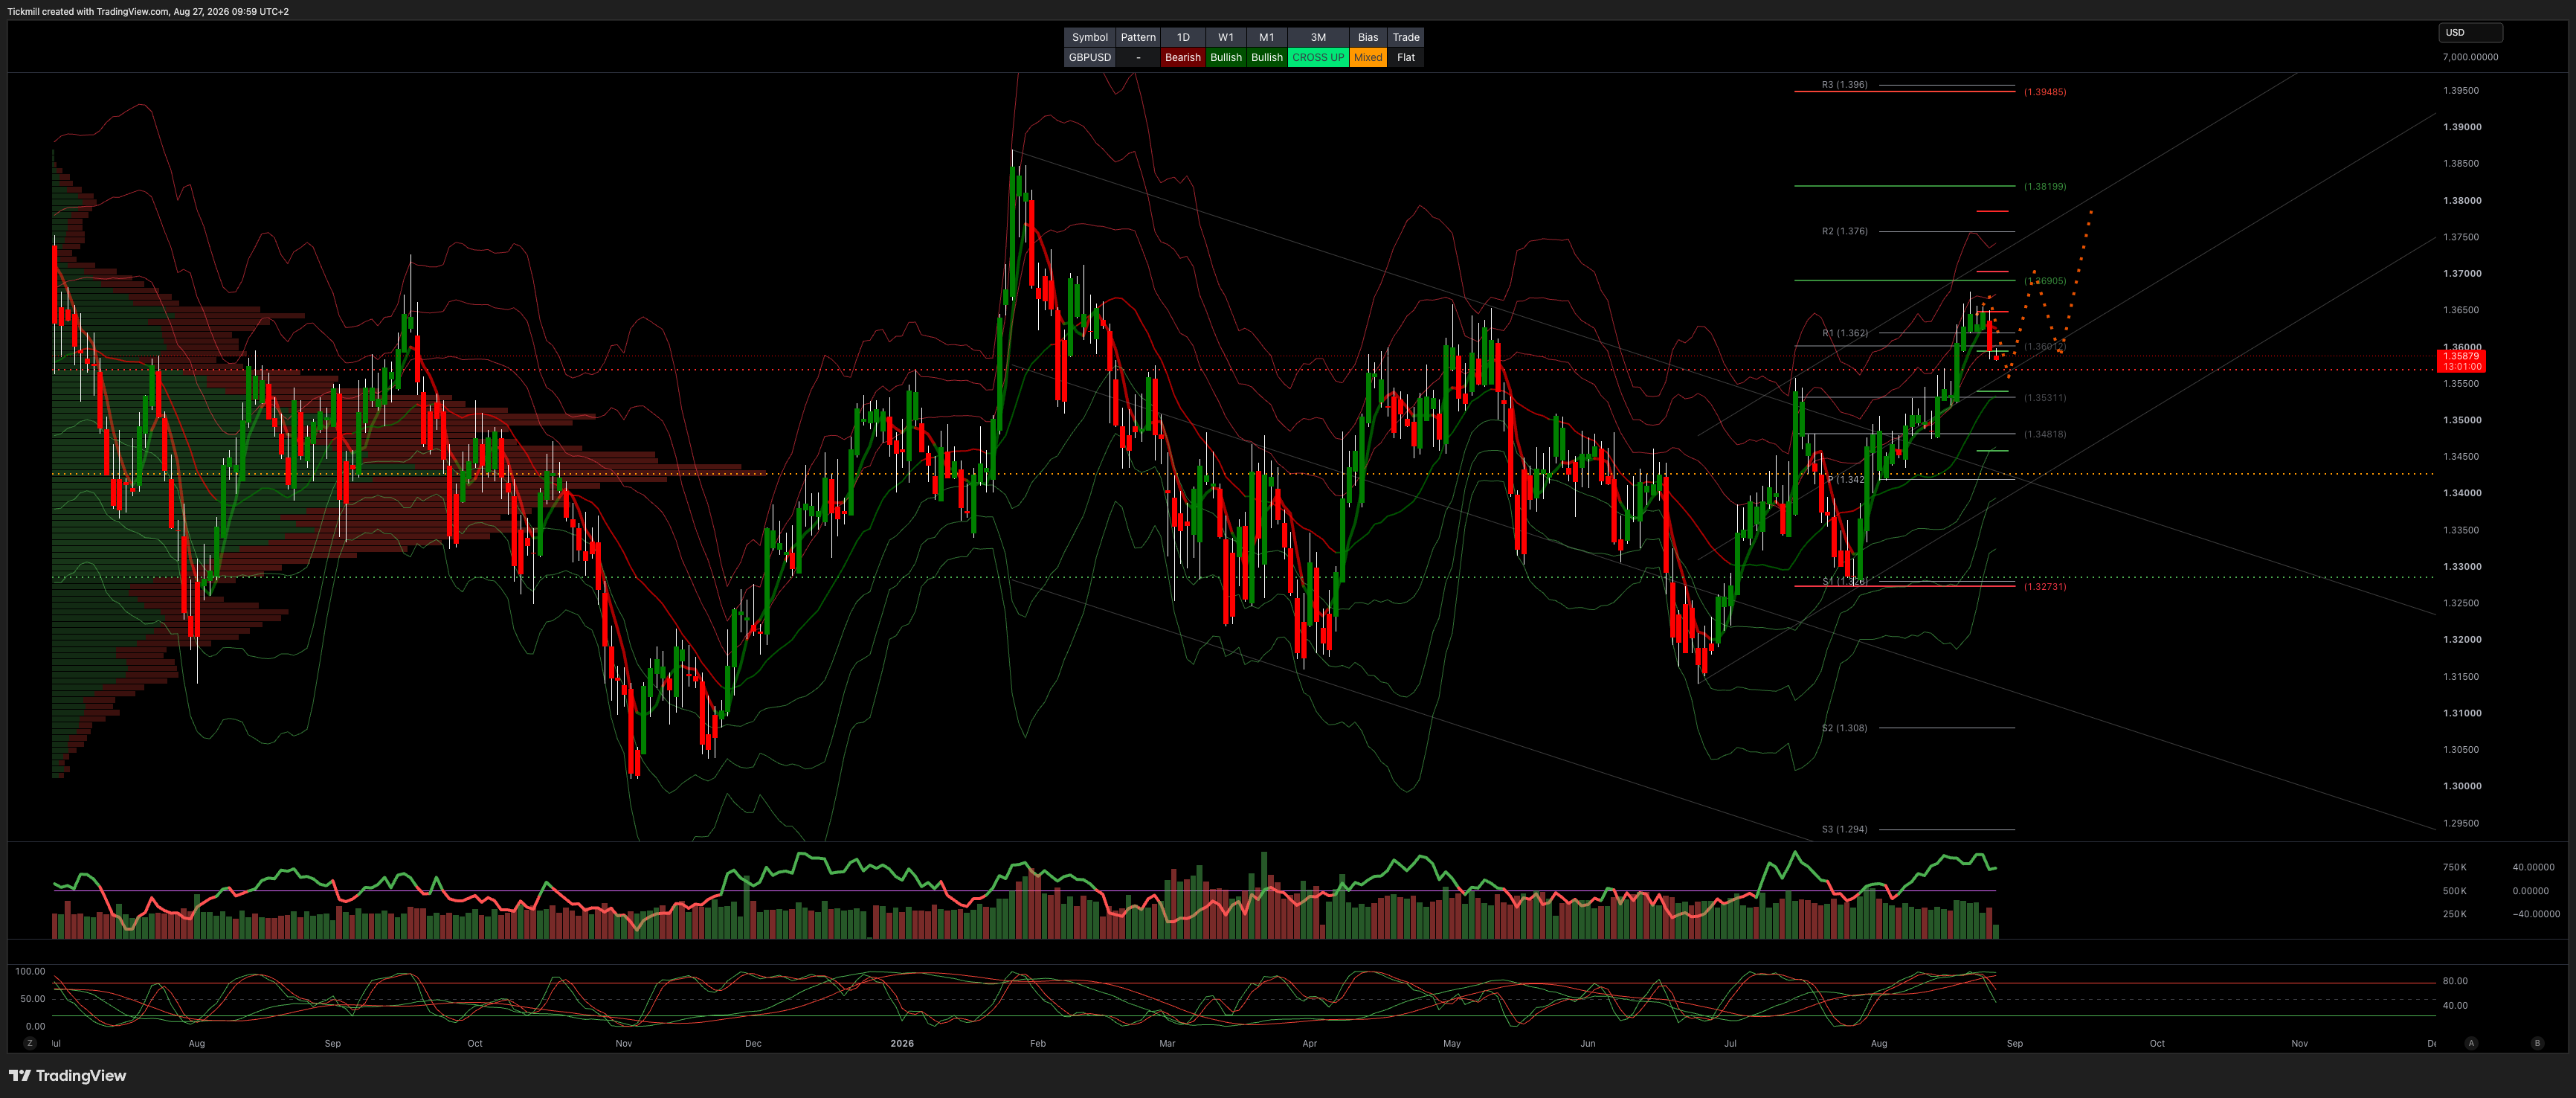Click the 13:01:00 countdown timer label

pos(2461,367)
